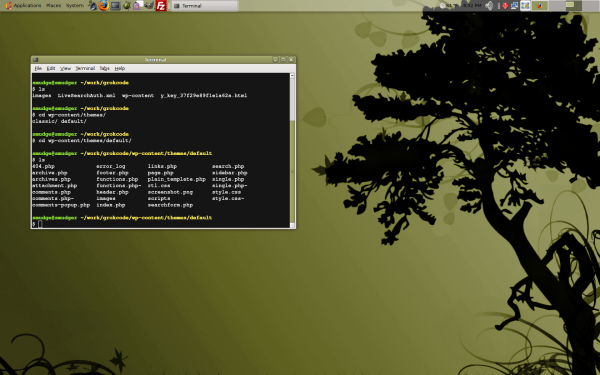Click comments-popup.php in the listing

tap(61, 205)
